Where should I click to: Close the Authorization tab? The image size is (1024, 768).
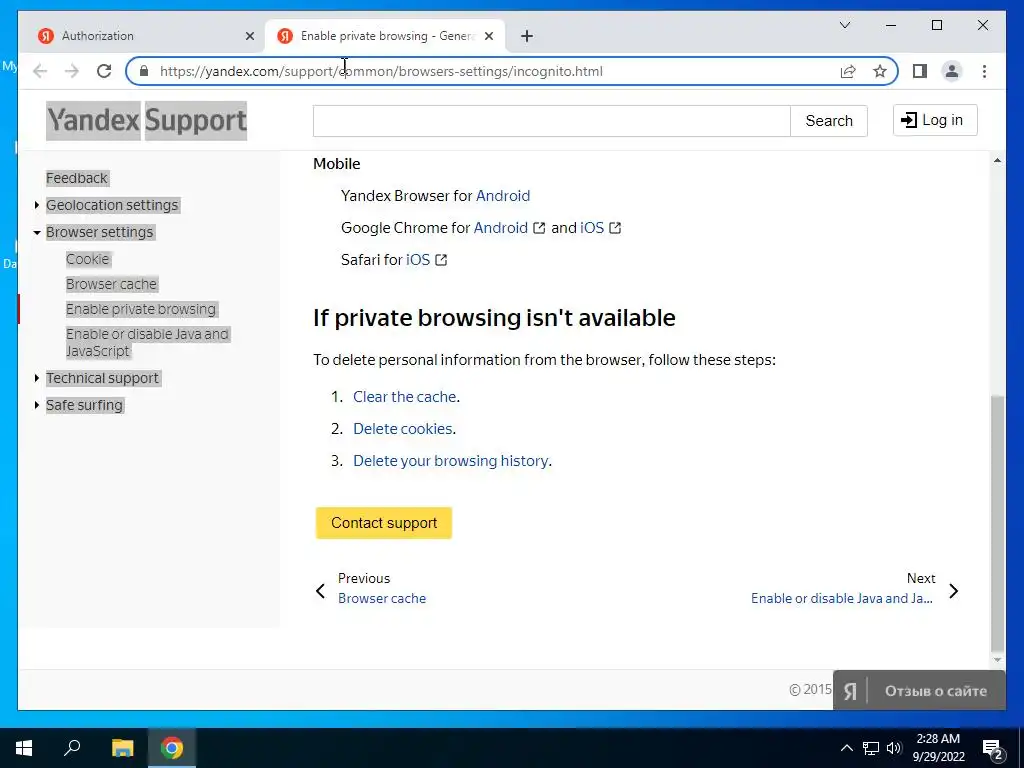click(249, 36)
